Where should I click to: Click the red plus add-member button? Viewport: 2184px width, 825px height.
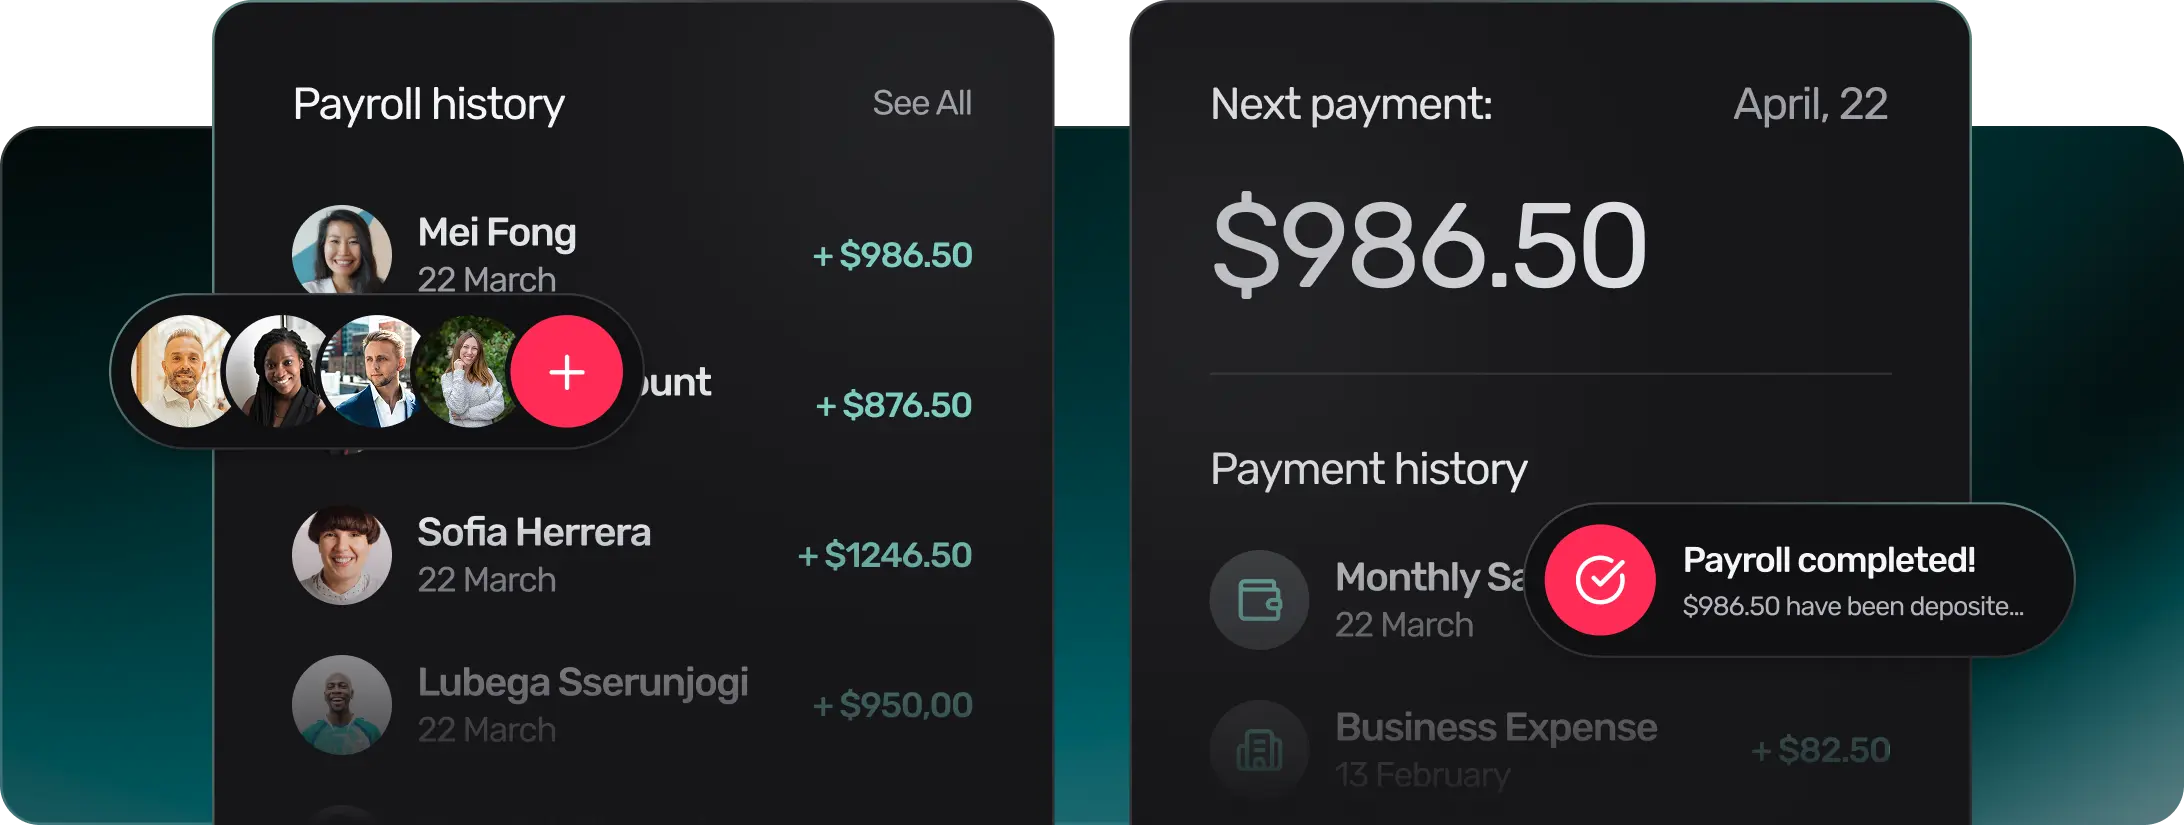566,372
